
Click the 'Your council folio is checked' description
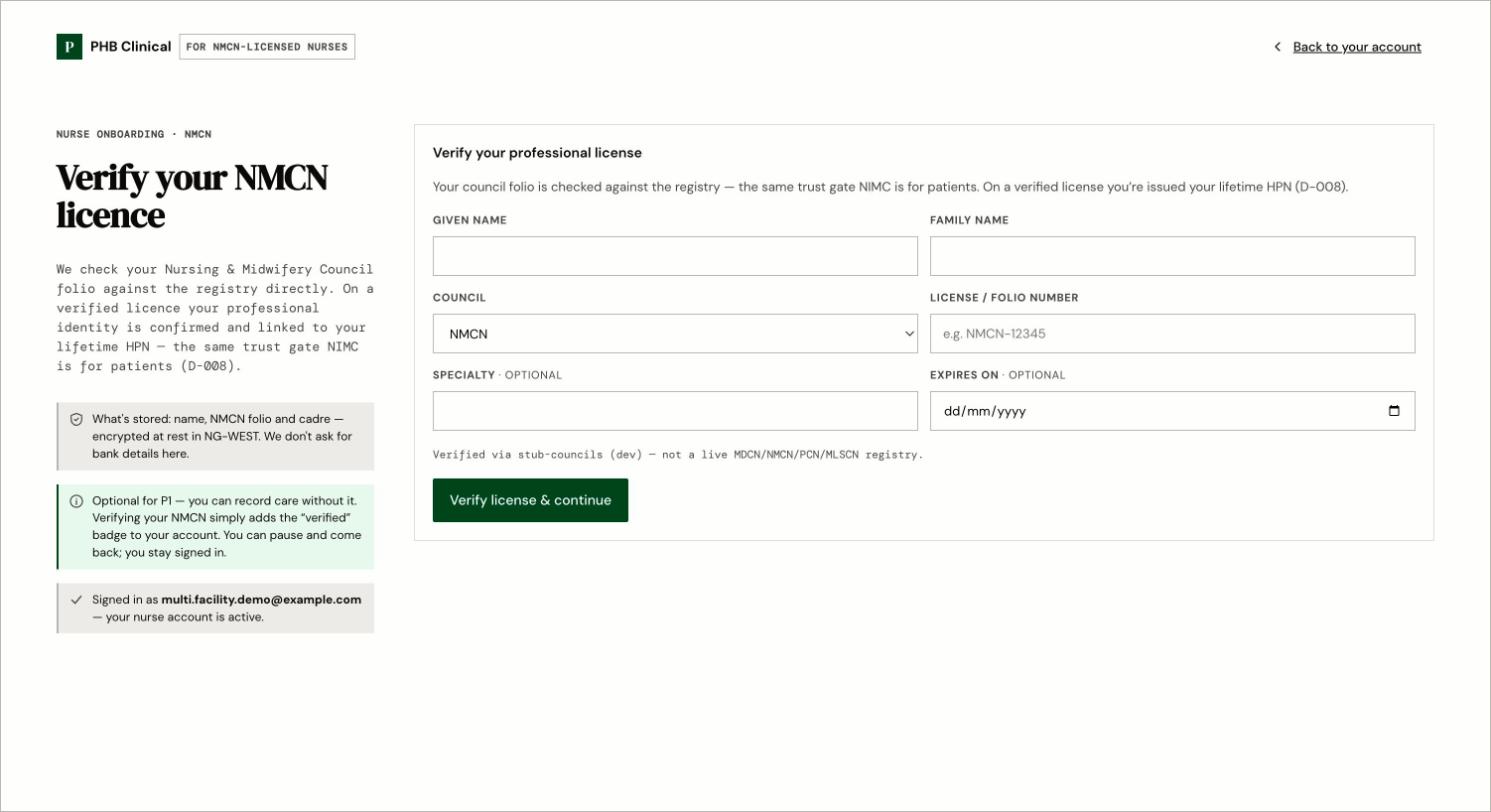[890, 187]
